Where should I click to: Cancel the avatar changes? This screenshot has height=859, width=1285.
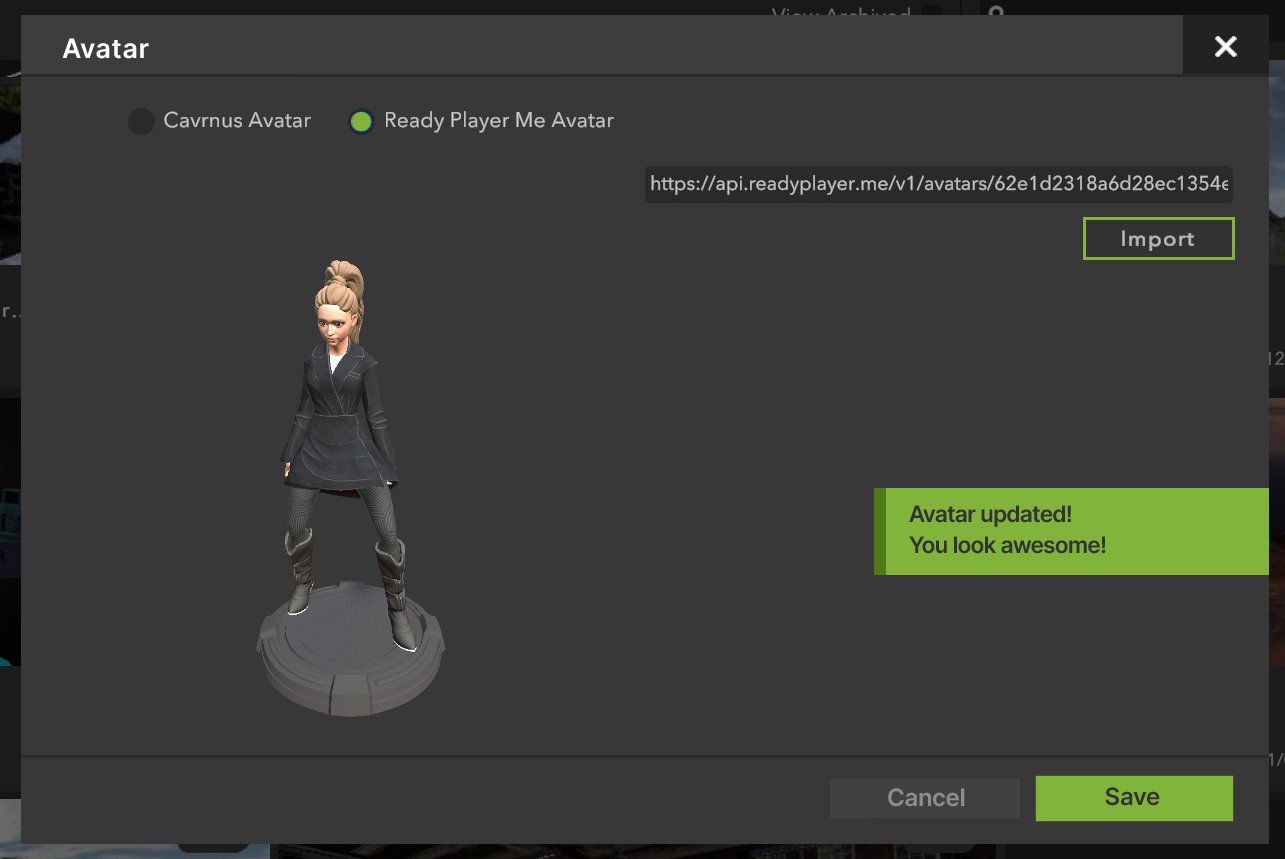925,797
